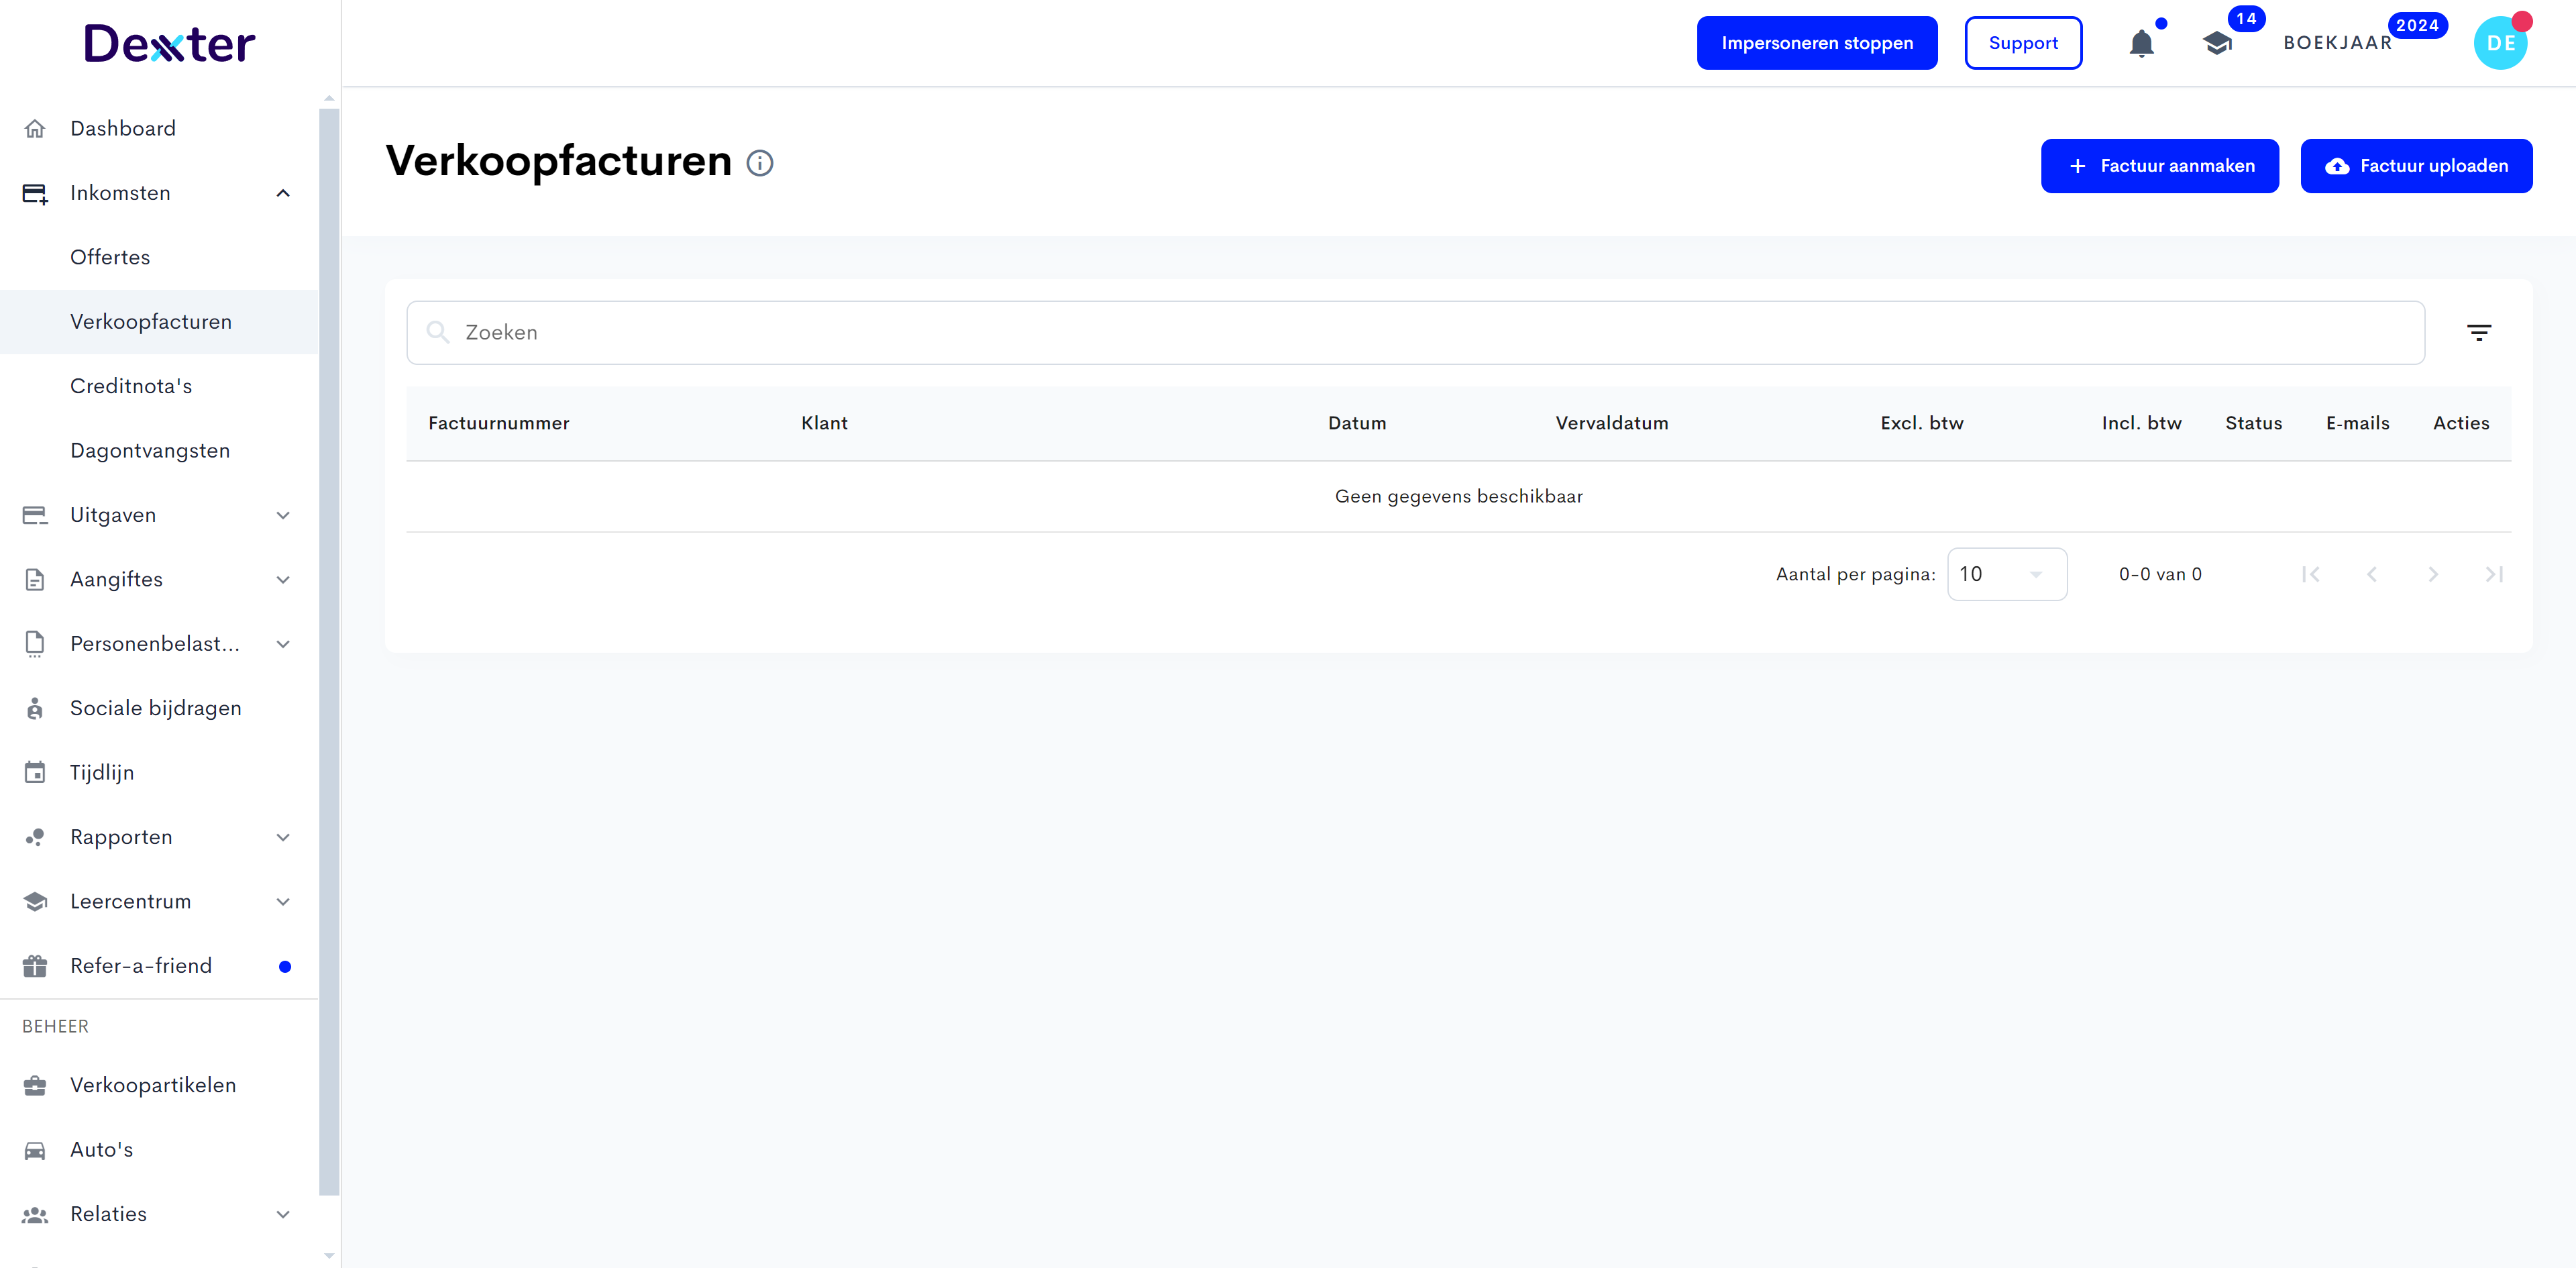Click the Factuur aanmaken button

pos(2159,166)
